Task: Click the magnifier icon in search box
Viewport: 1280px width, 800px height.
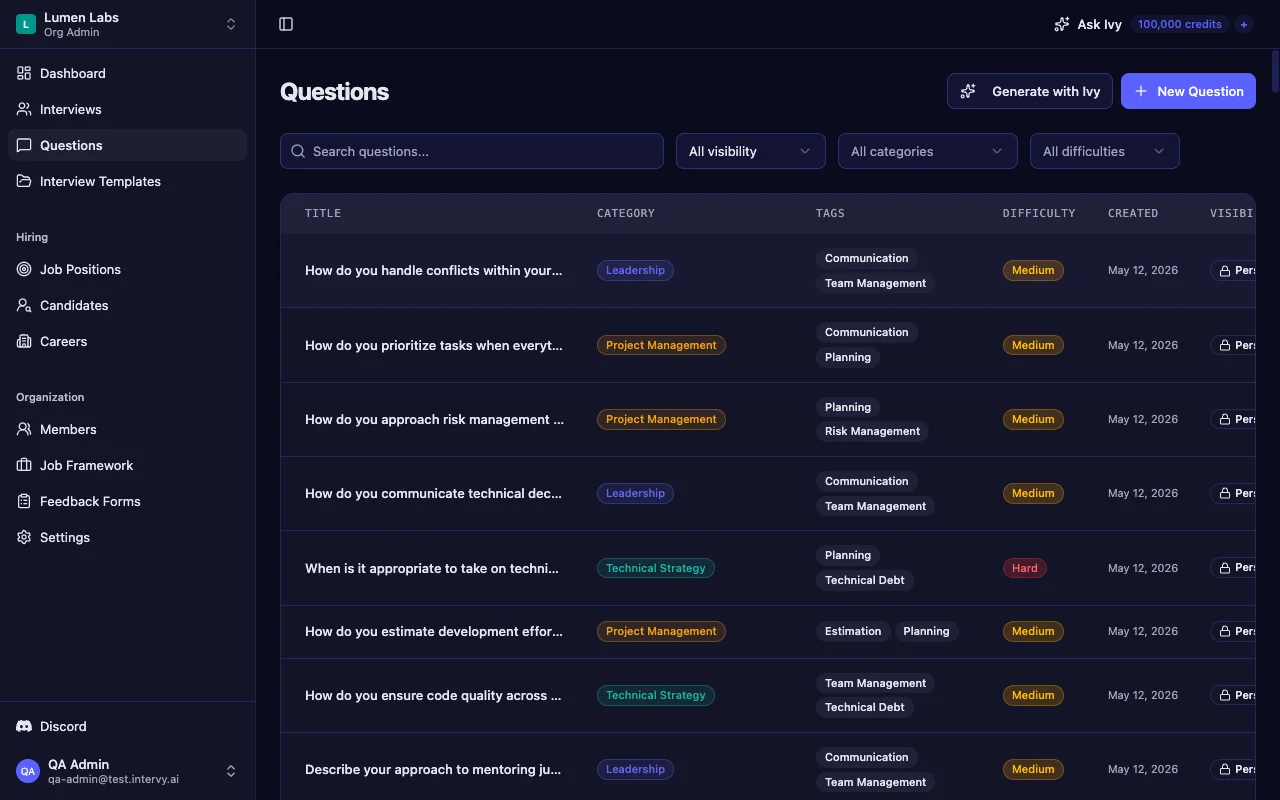Action: pos(298,151)
